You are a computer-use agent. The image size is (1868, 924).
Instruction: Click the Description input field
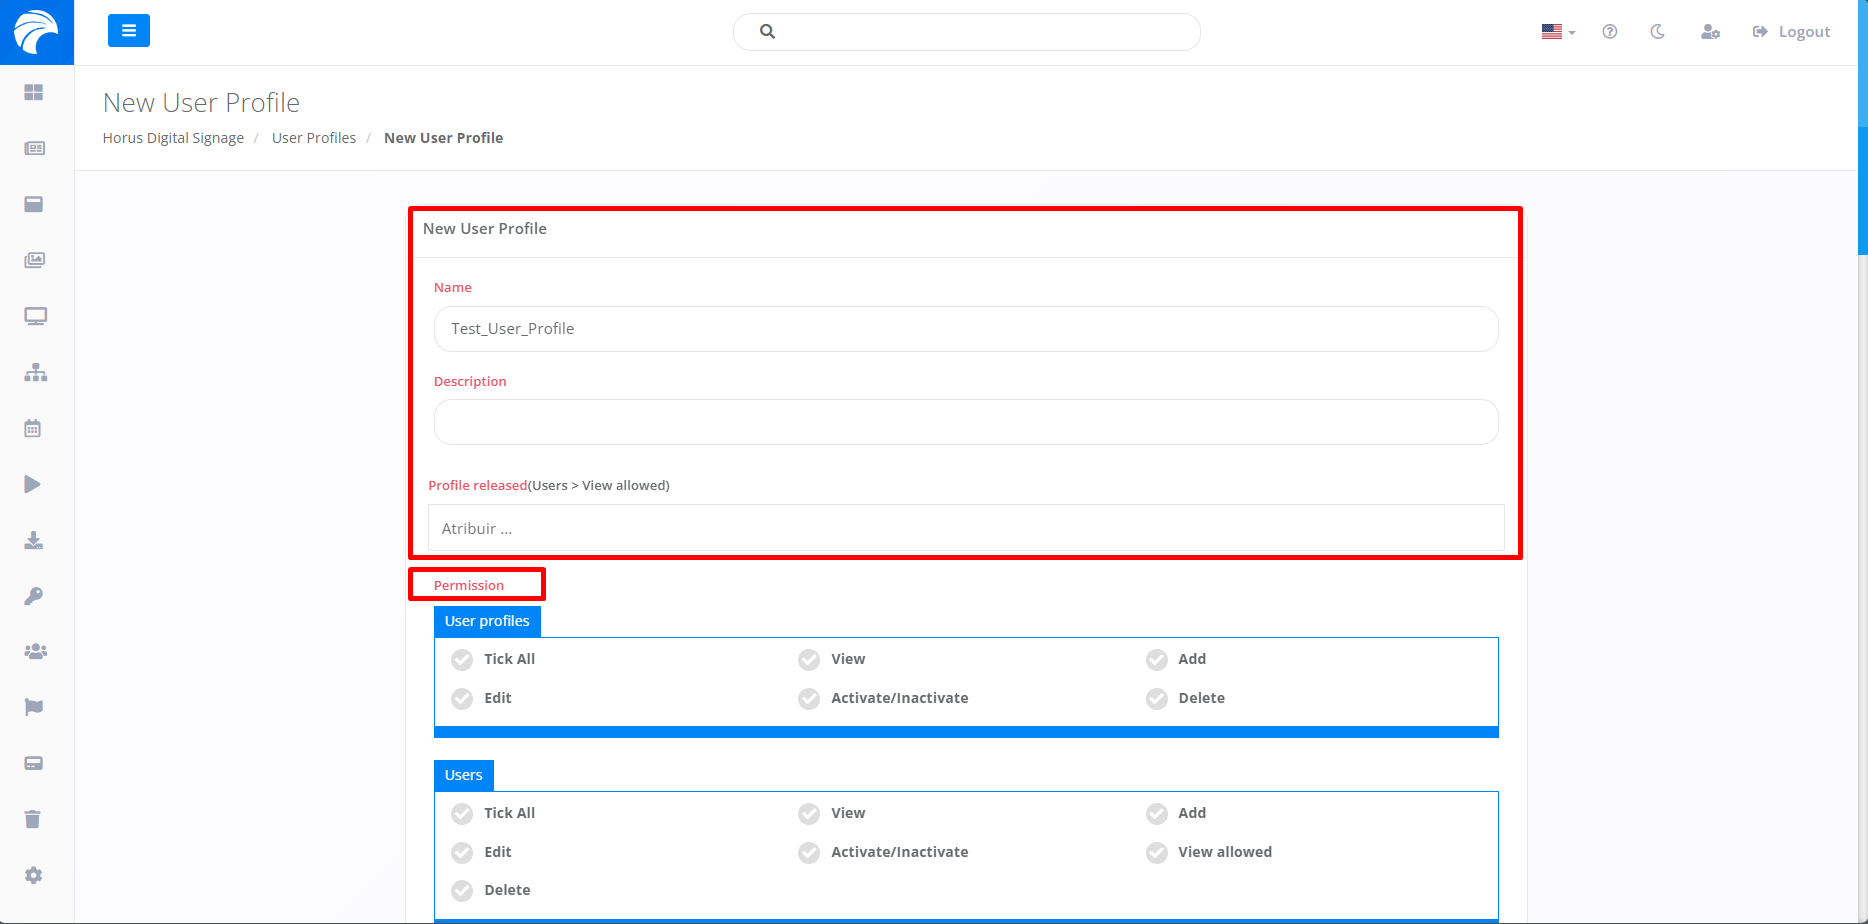(965, 422)
